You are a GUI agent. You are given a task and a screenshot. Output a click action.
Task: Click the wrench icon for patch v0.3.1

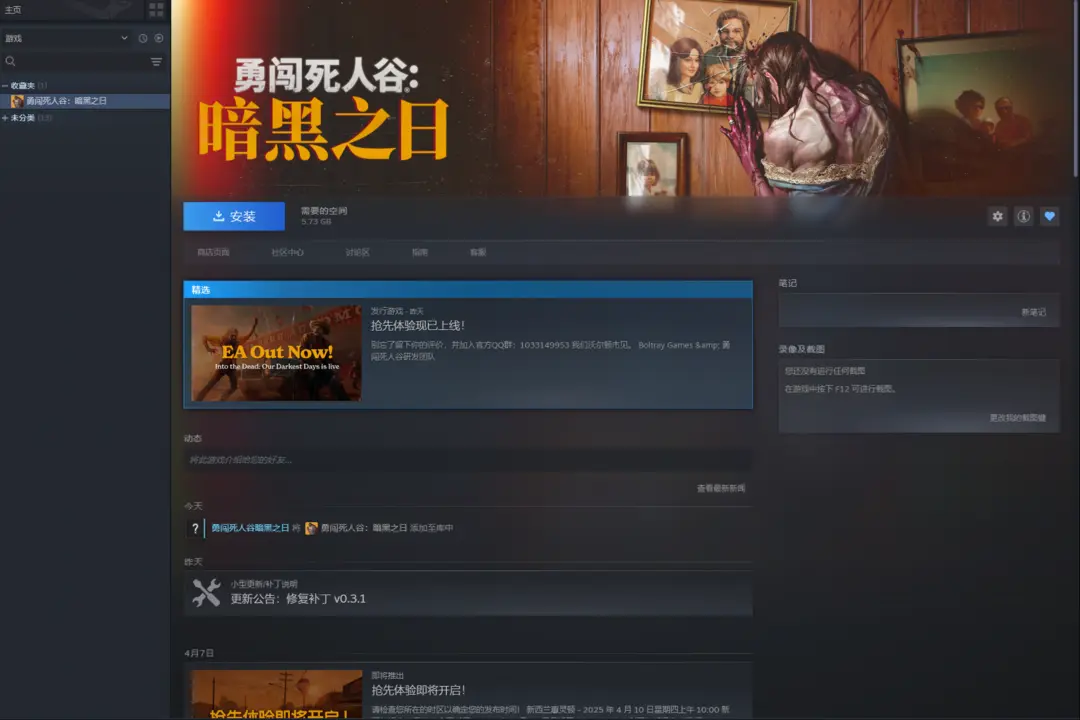click(206, 593)
